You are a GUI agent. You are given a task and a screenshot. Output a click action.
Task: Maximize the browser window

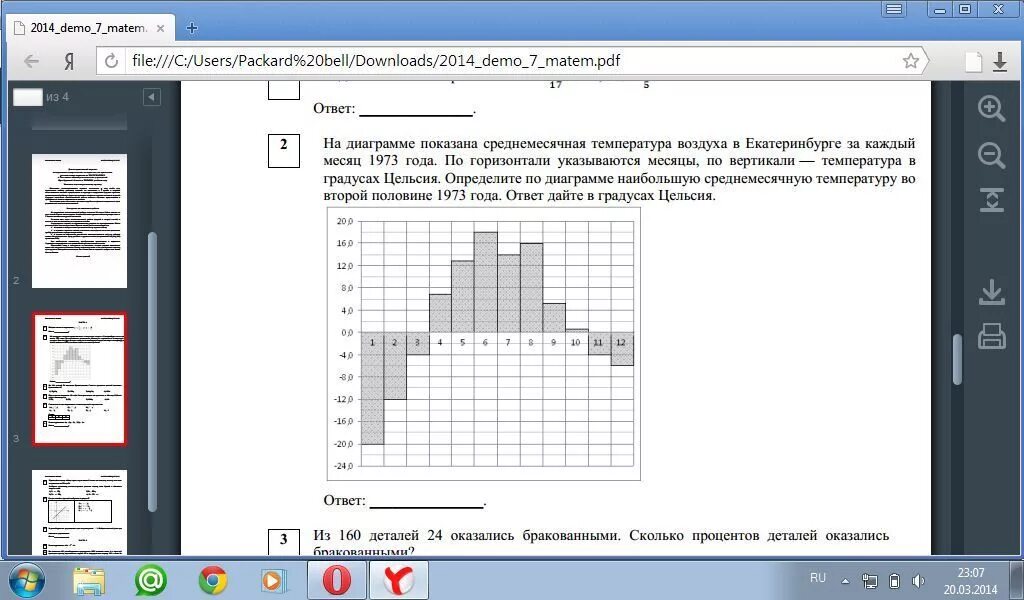(965, 9)
